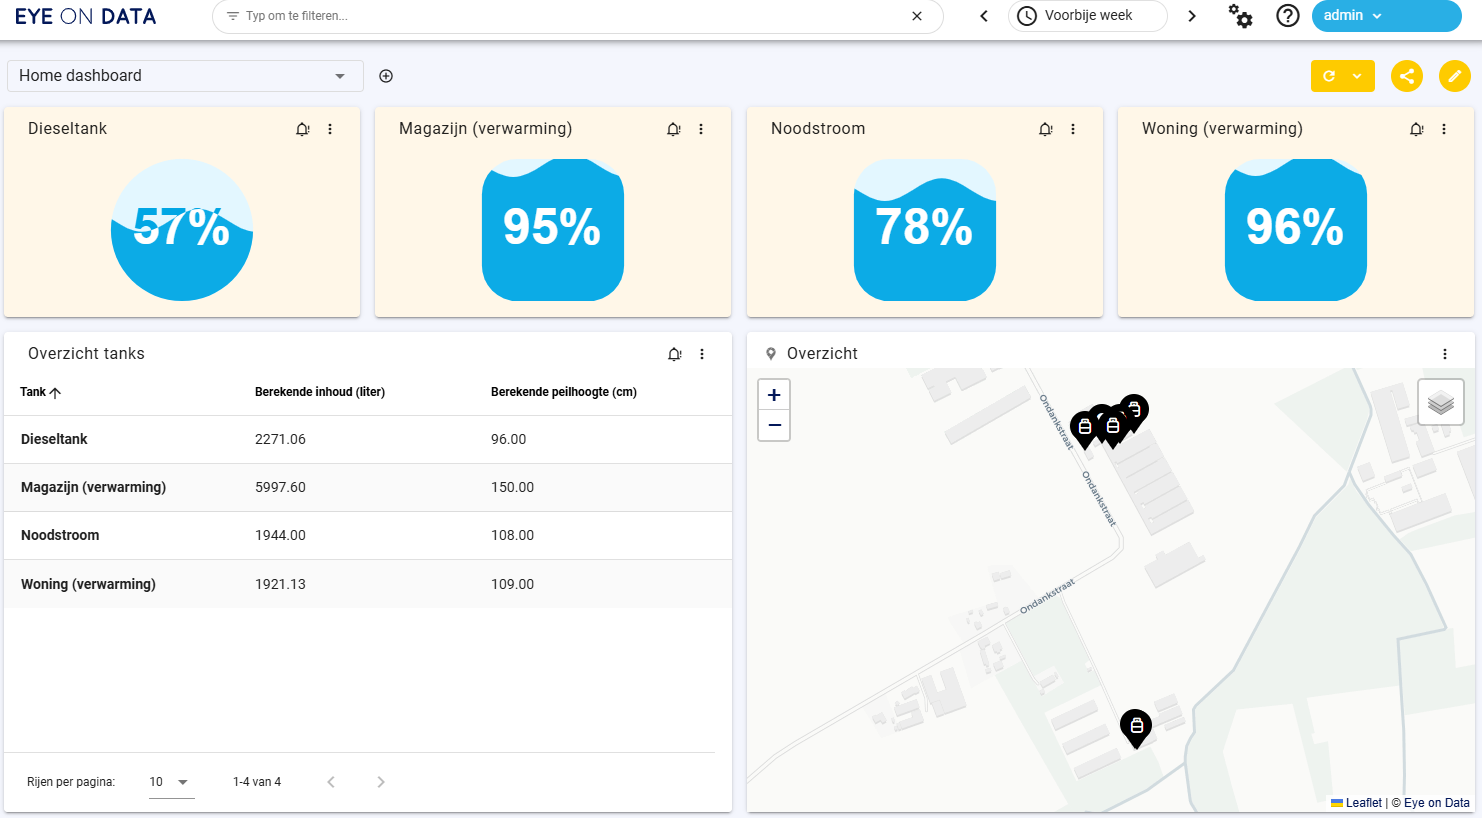This screenshot has width=1482, height=818.
Task: Click alarm bell on Overzicht tanks table
Action: (x=674, y=354)
